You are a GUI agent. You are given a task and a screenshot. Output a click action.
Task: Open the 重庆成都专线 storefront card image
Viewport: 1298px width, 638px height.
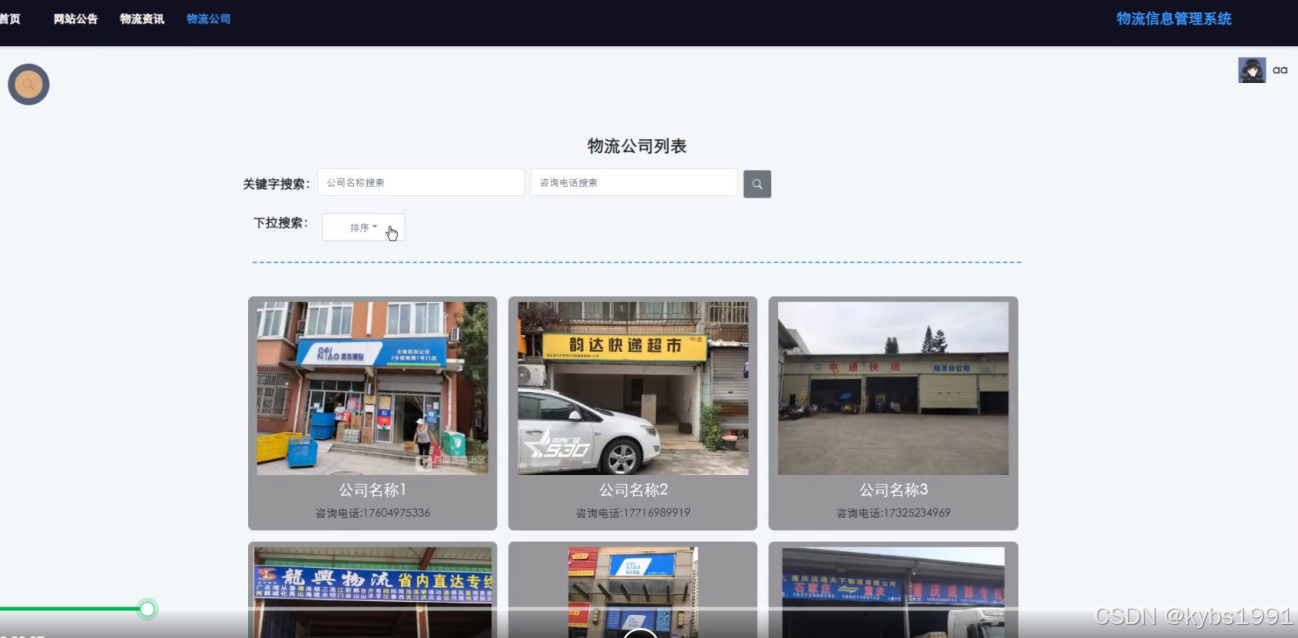coord(893,592)
